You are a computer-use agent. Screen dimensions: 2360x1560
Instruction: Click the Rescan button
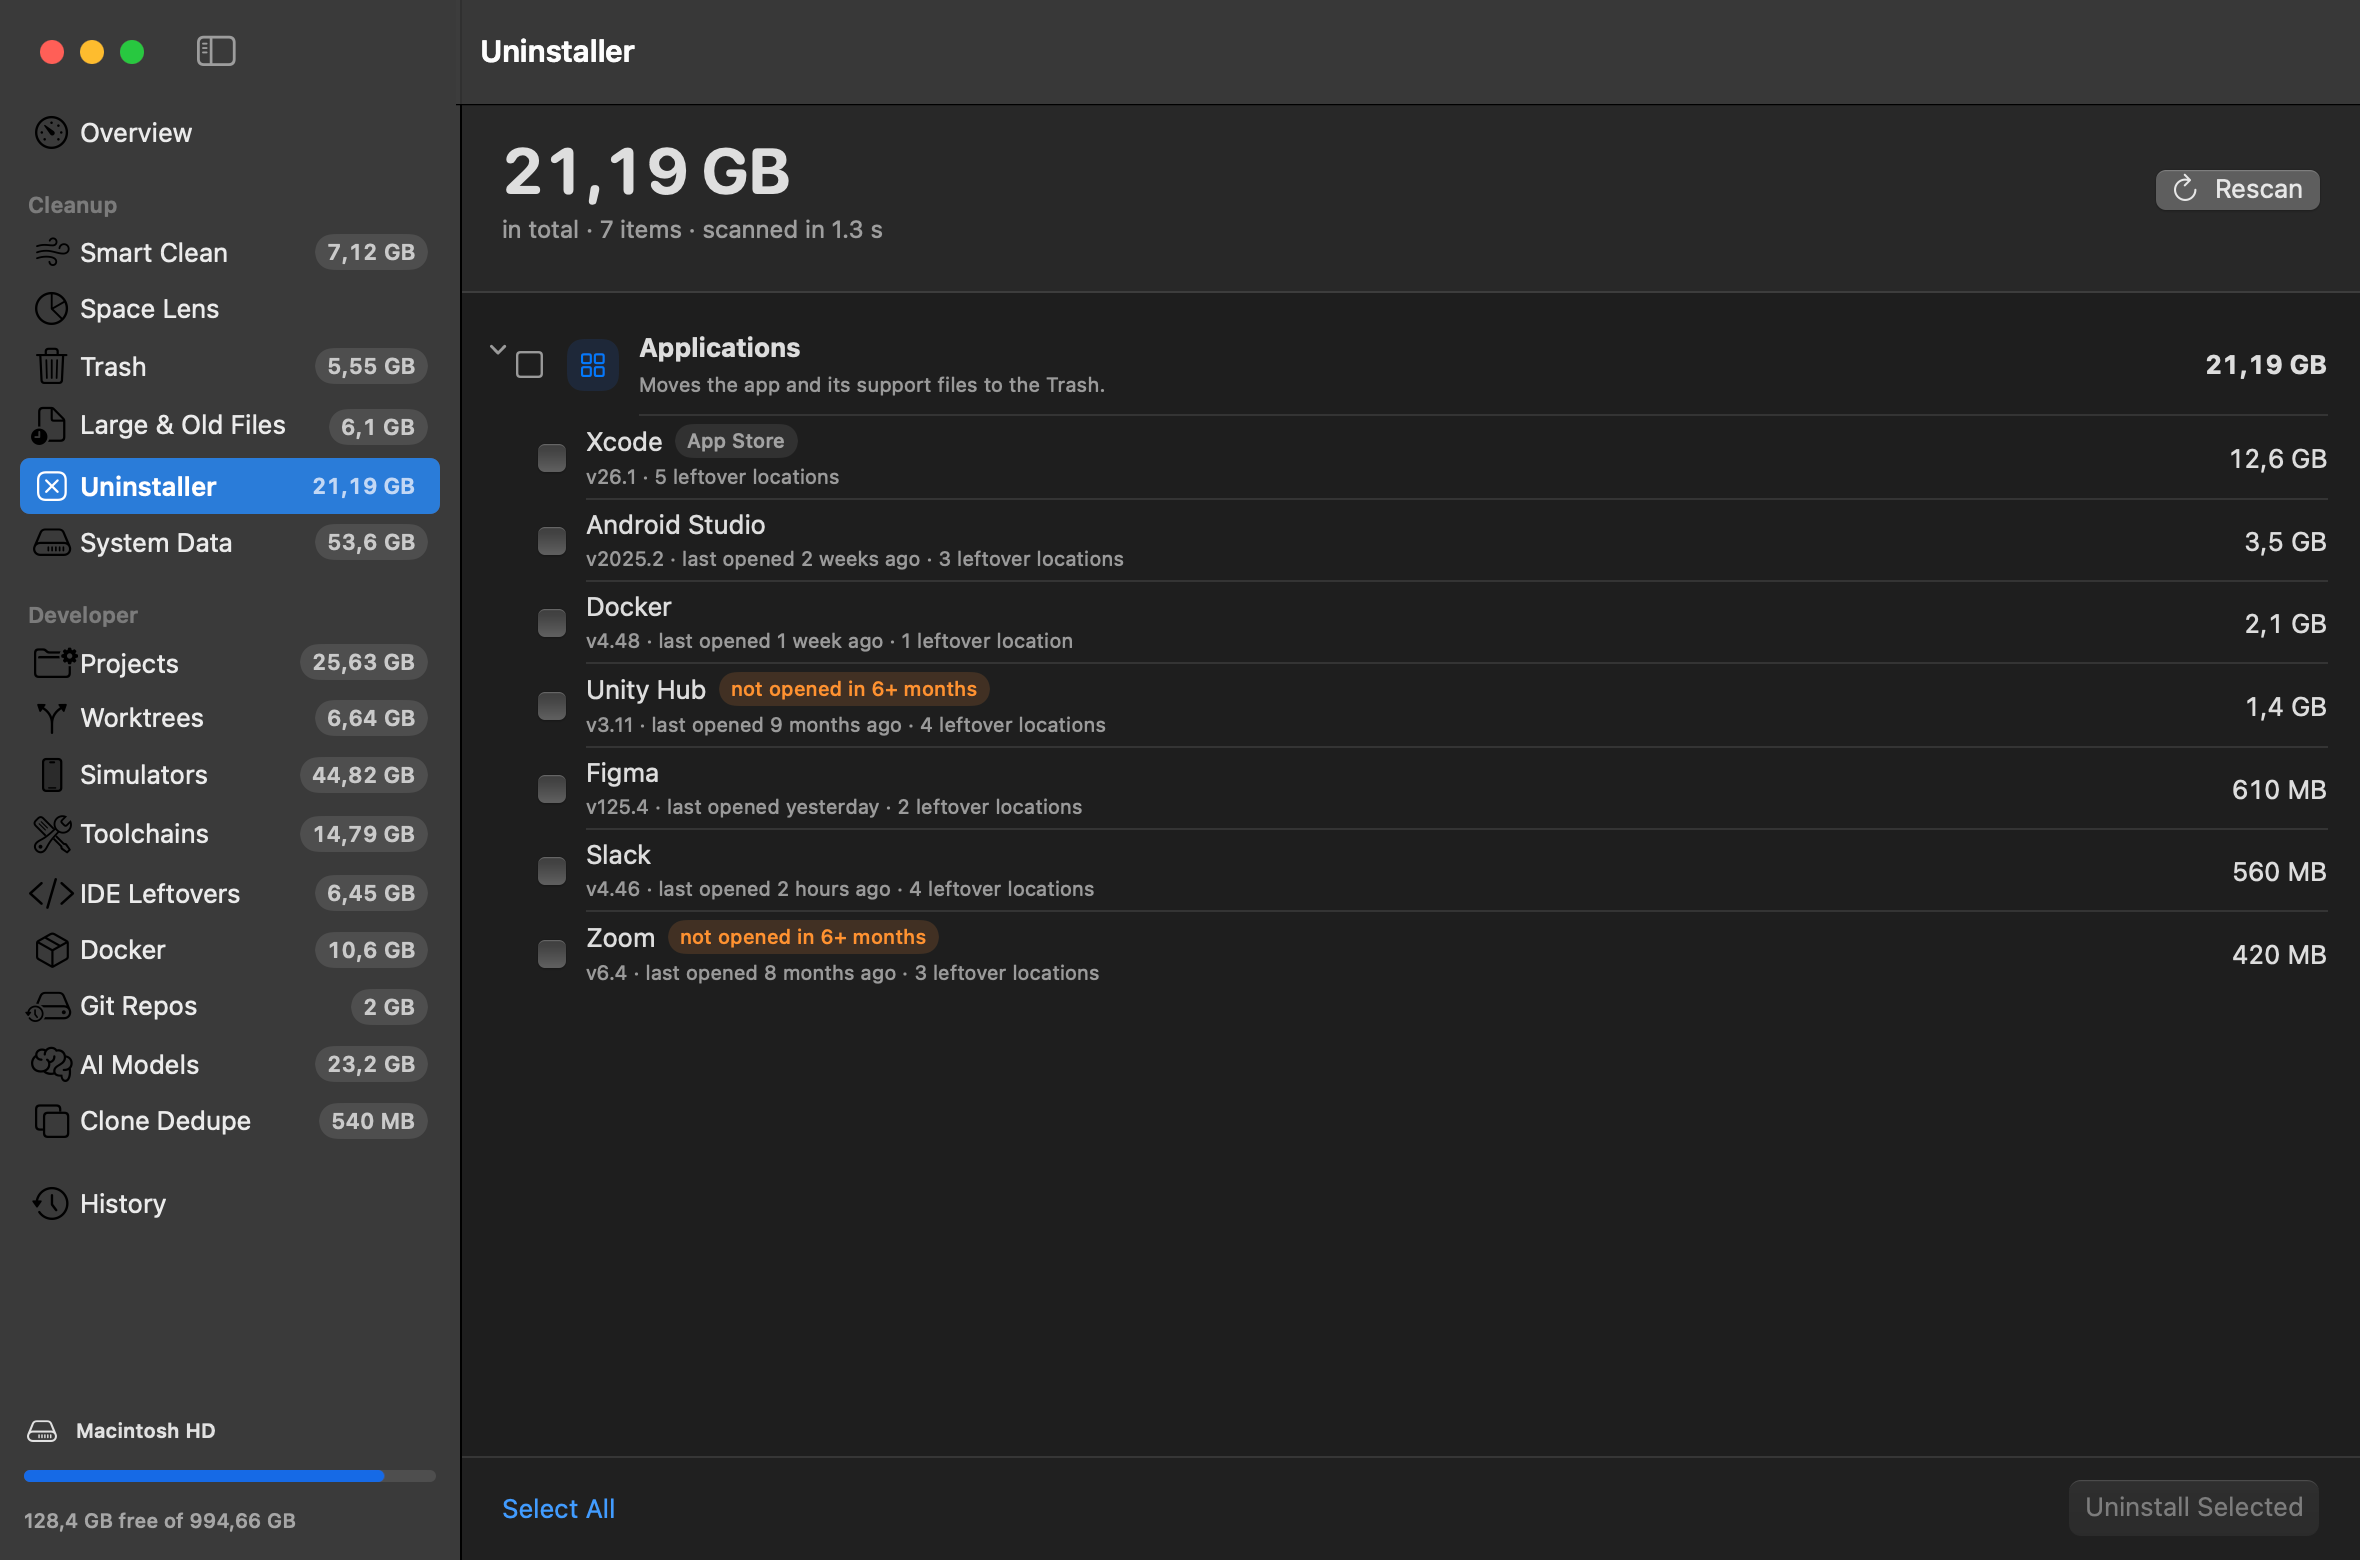pyautogui.click(x=2238, y=189)
